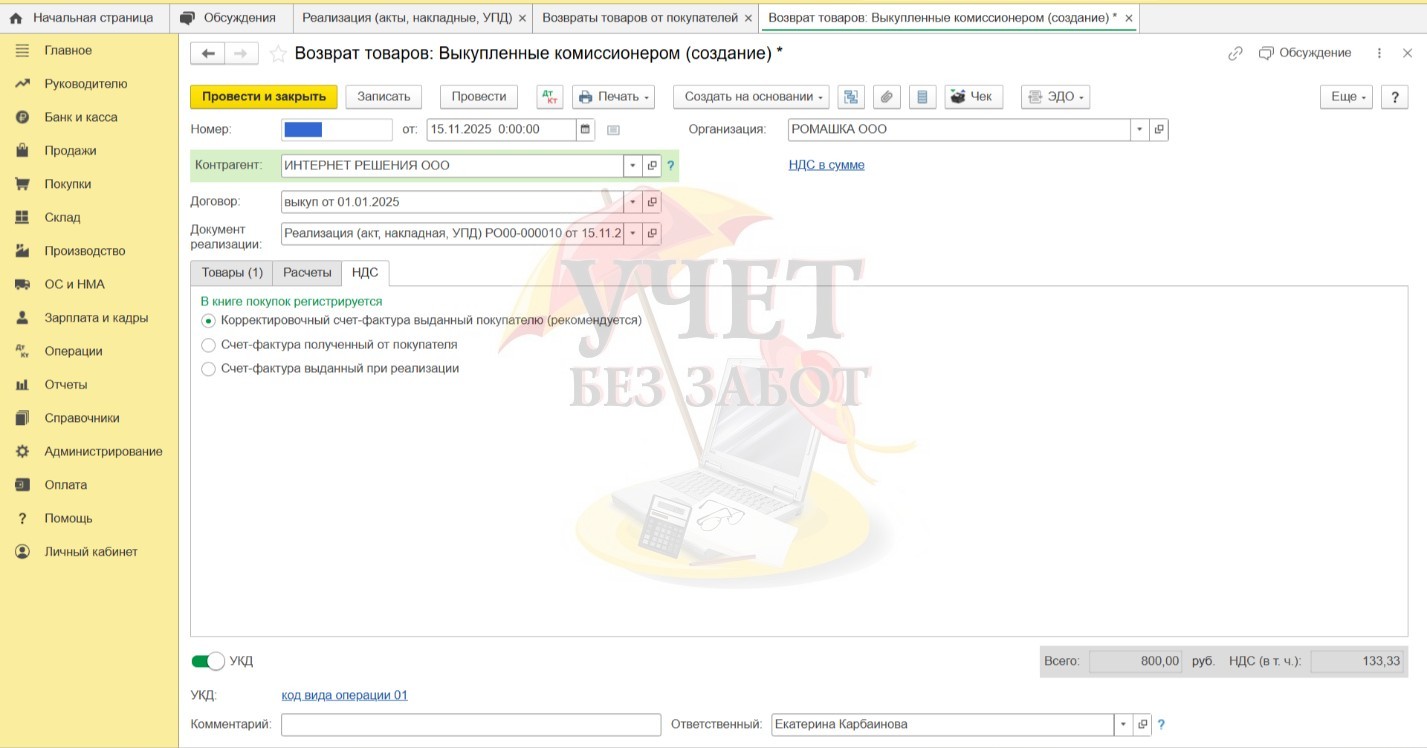Add document to favorites with star icon

coord(278,54)
